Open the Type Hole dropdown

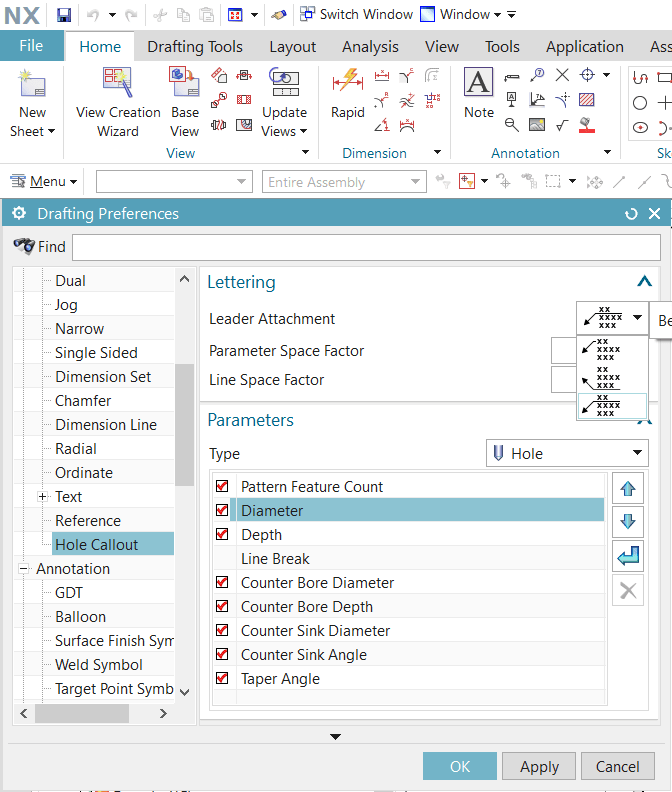pyautogui.click(x=567, y=453)
